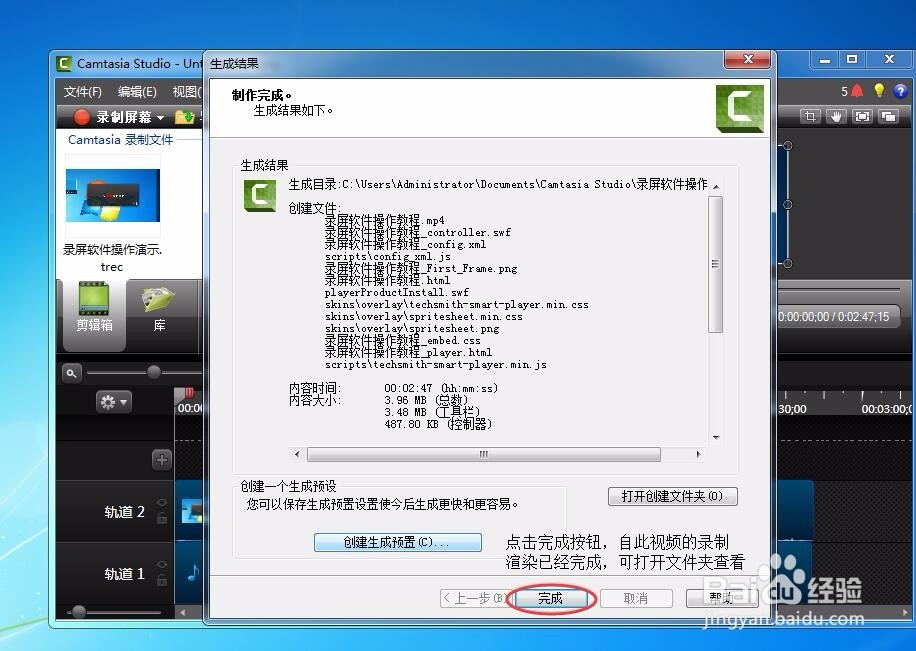Click the full screen preview icon
The height and width of the screenshot is (651, 916).
pyautogui.click(x=862, y=116)
